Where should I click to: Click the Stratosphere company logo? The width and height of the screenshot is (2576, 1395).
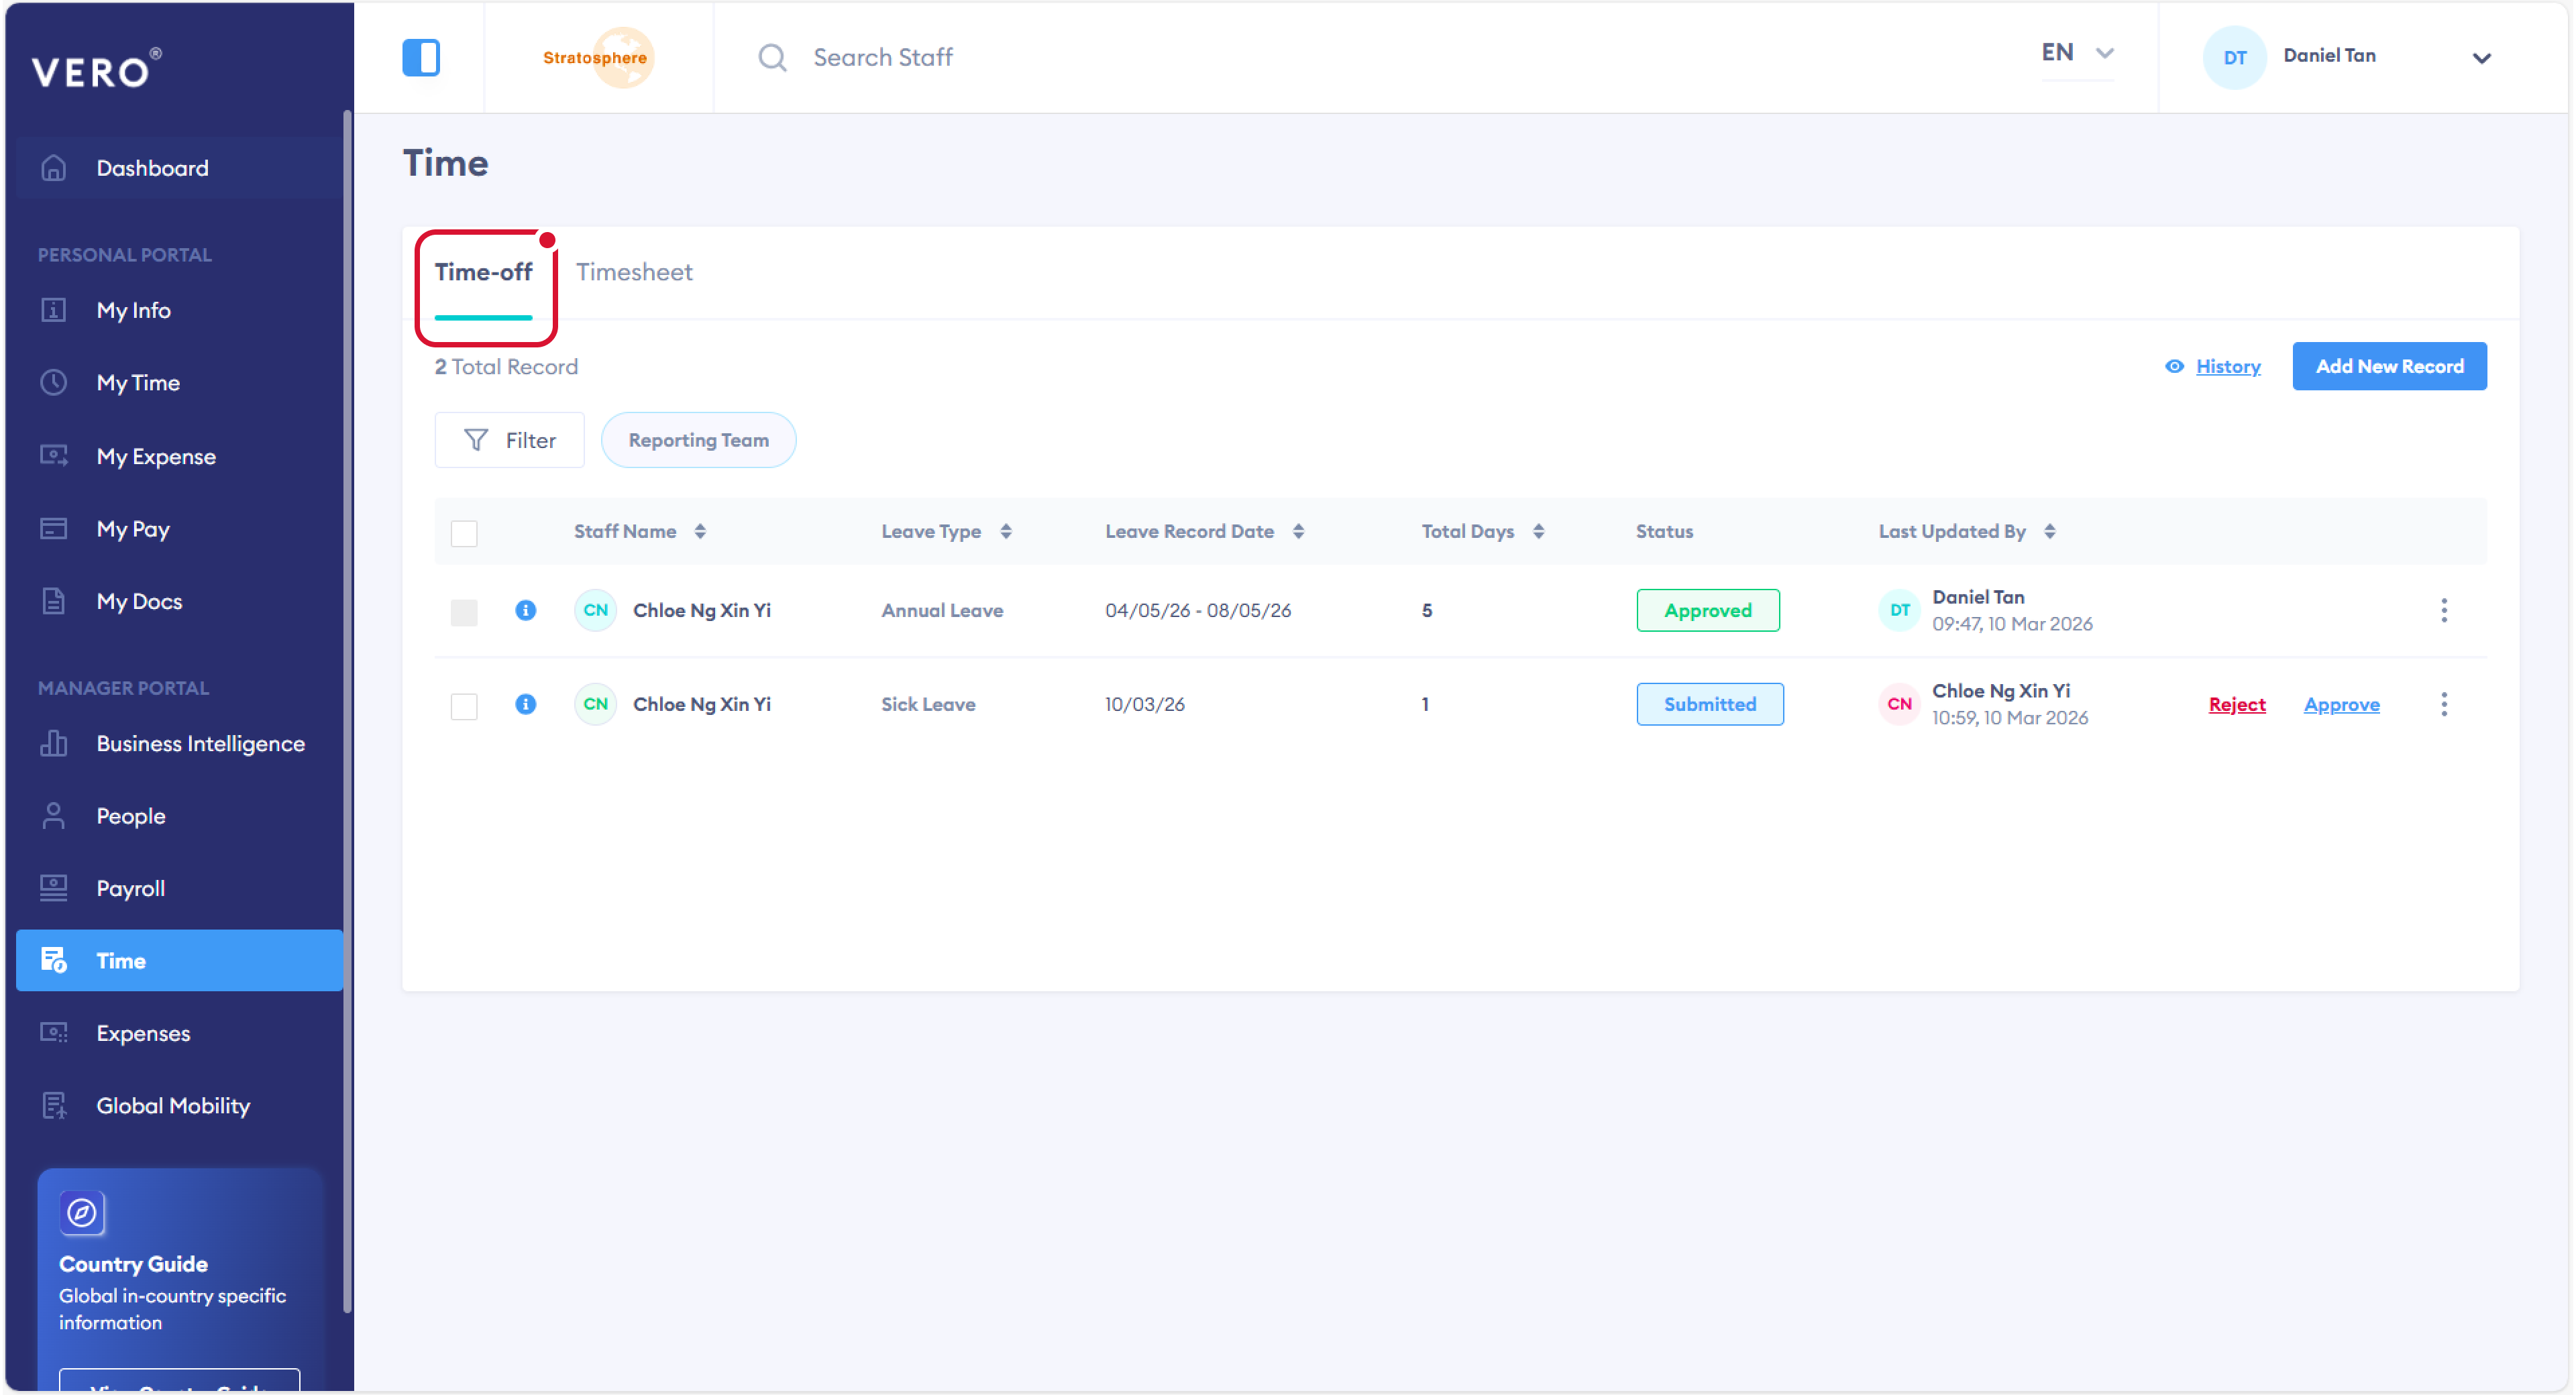tap(597, 57)
